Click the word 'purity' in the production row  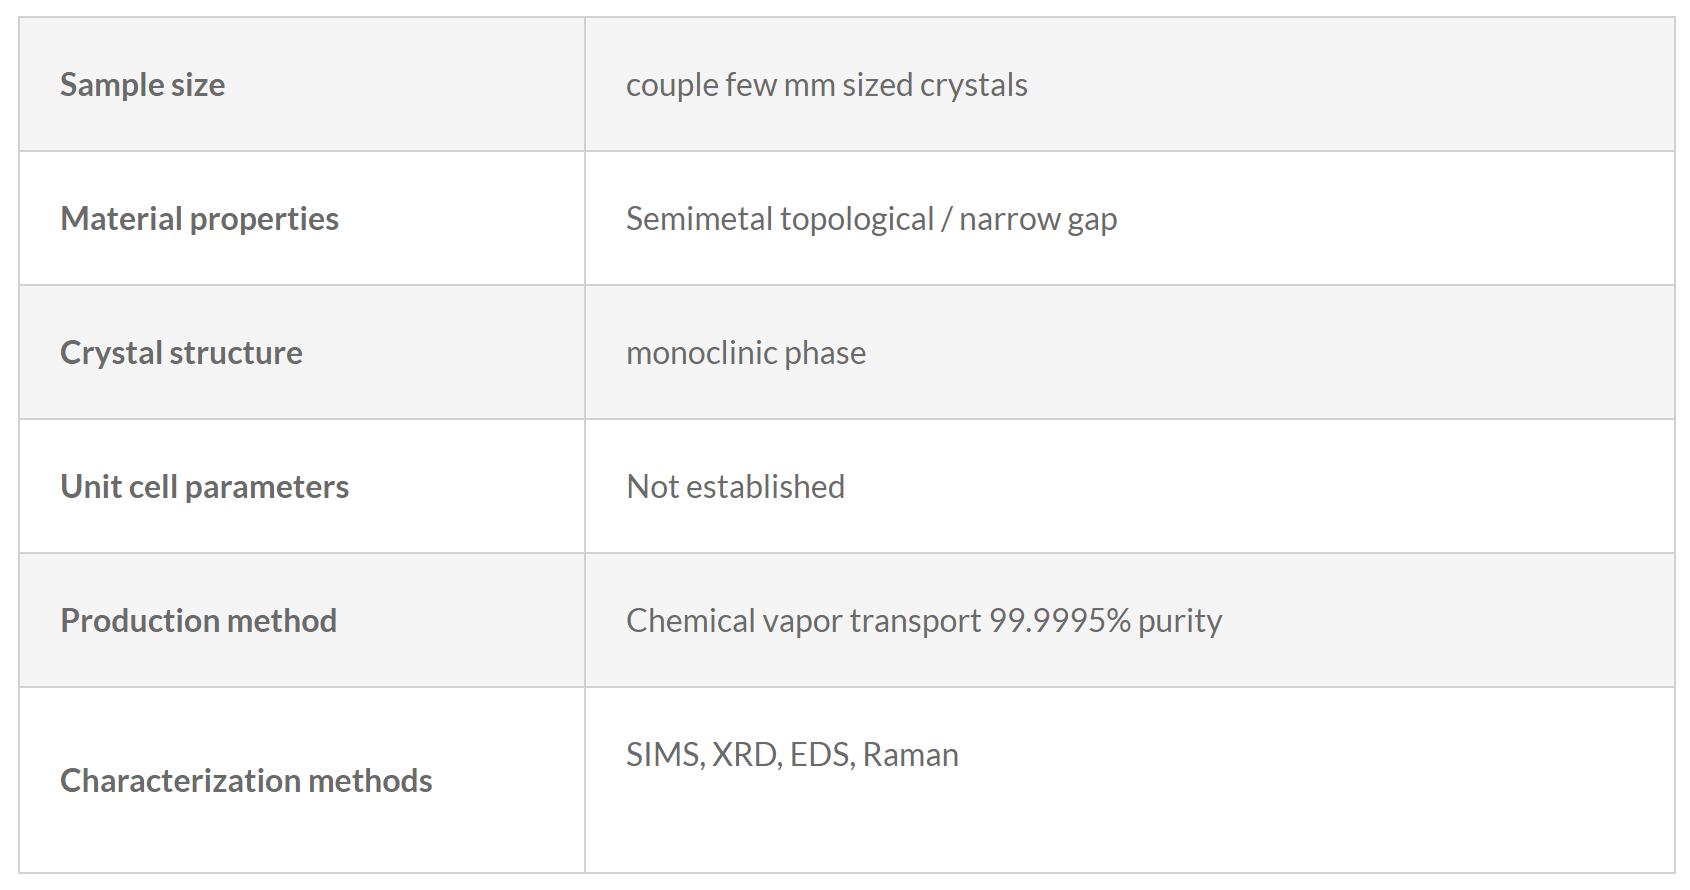pos(1179,621)
